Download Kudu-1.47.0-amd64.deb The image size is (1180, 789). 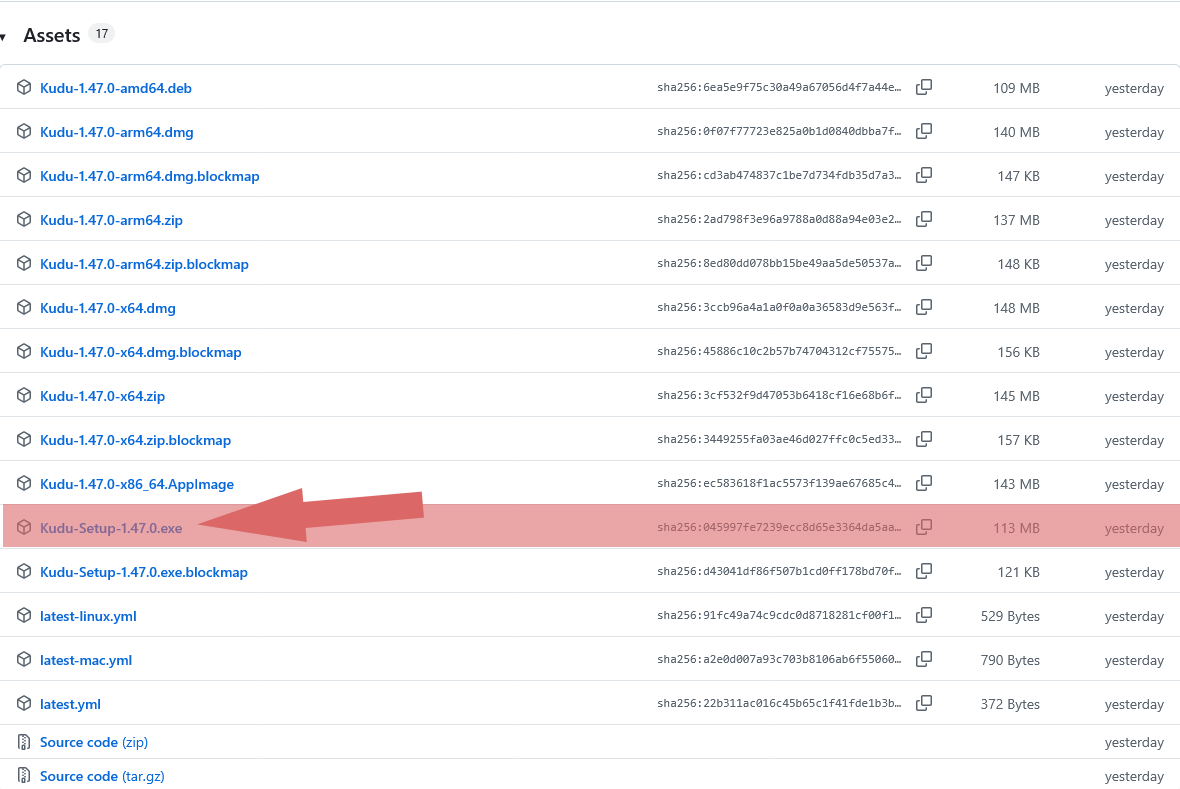tap(116, 88)
